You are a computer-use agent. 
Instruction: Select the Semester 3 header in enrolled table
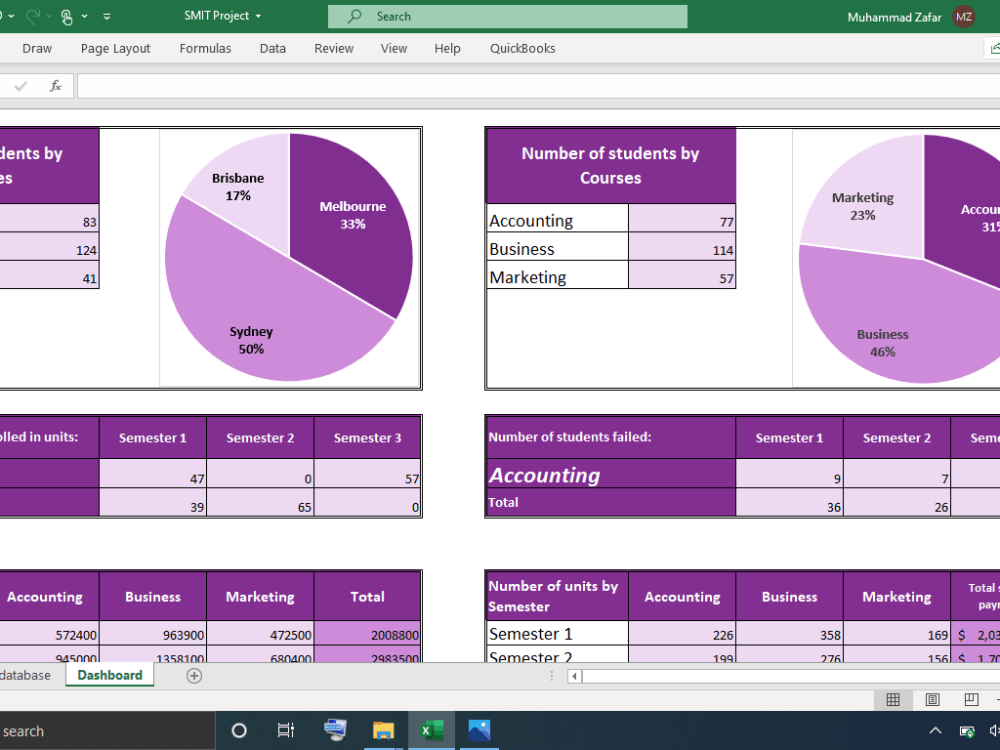tap(367, 438)
